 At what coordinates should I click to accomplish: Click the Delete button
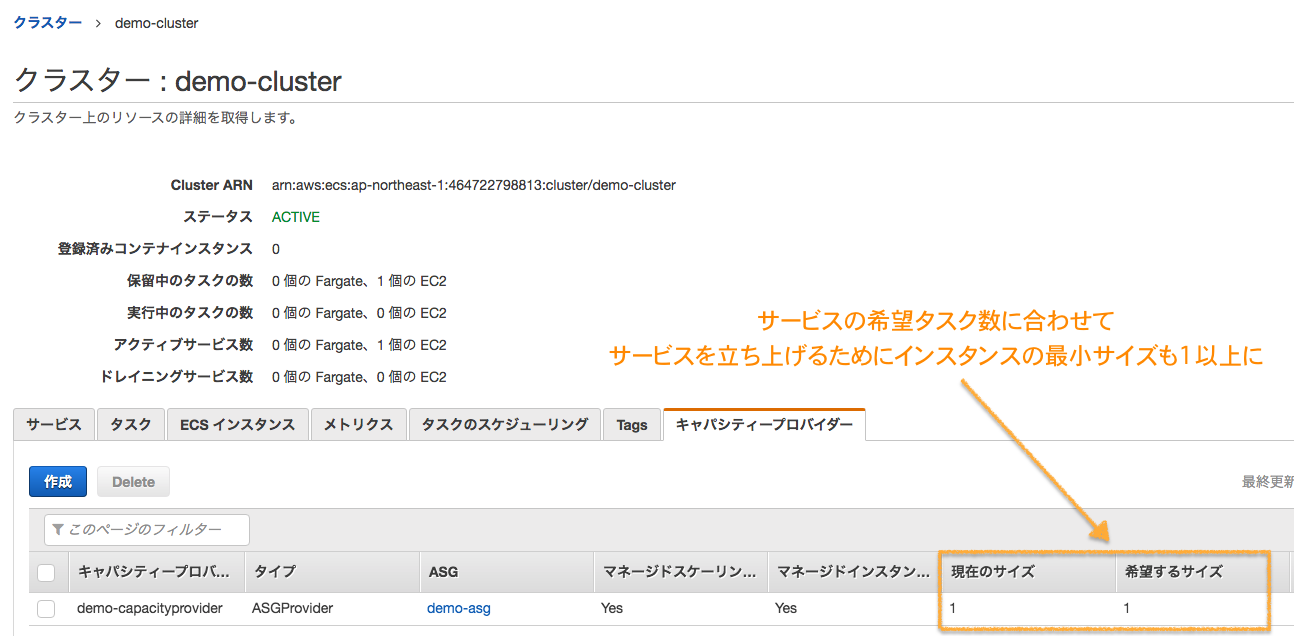click(x=133, y=481)
